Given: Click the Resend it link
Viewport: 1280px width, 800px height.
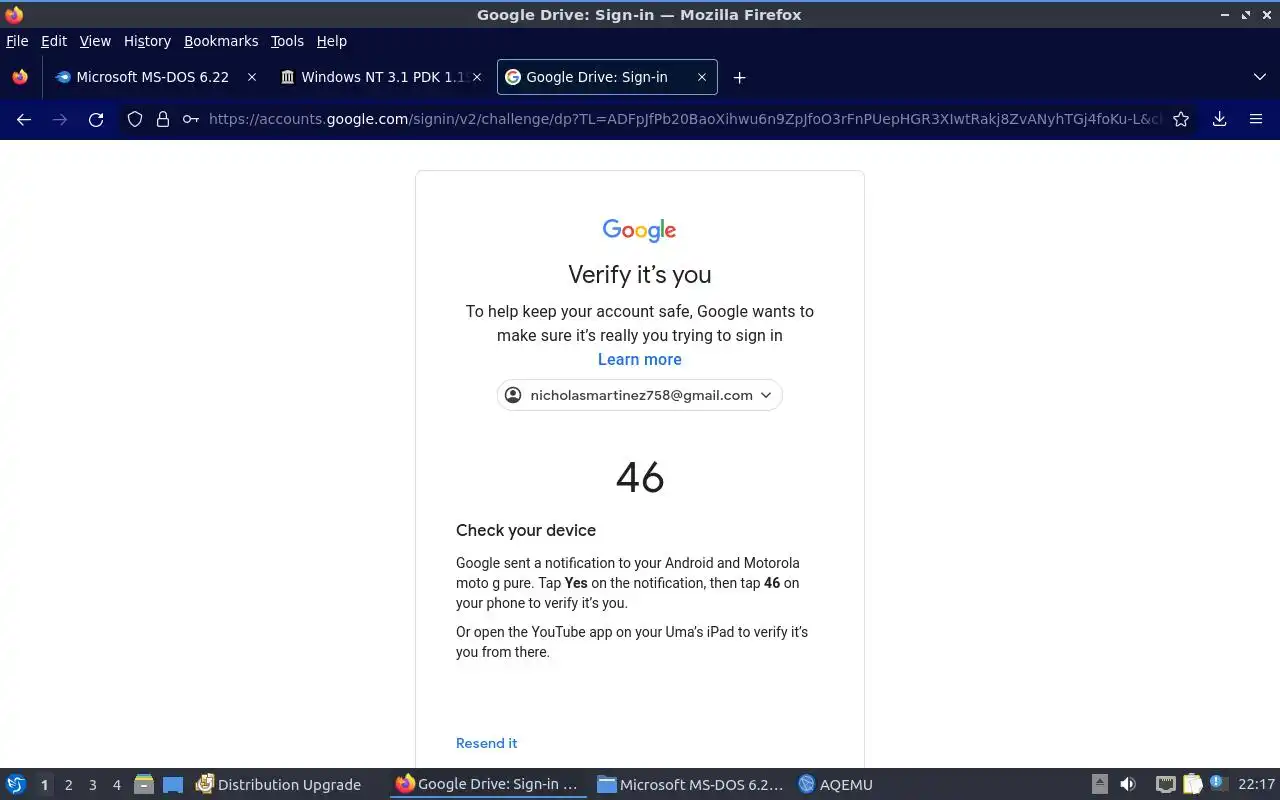Looking at the screenshot, I should [x=486, y=743].
